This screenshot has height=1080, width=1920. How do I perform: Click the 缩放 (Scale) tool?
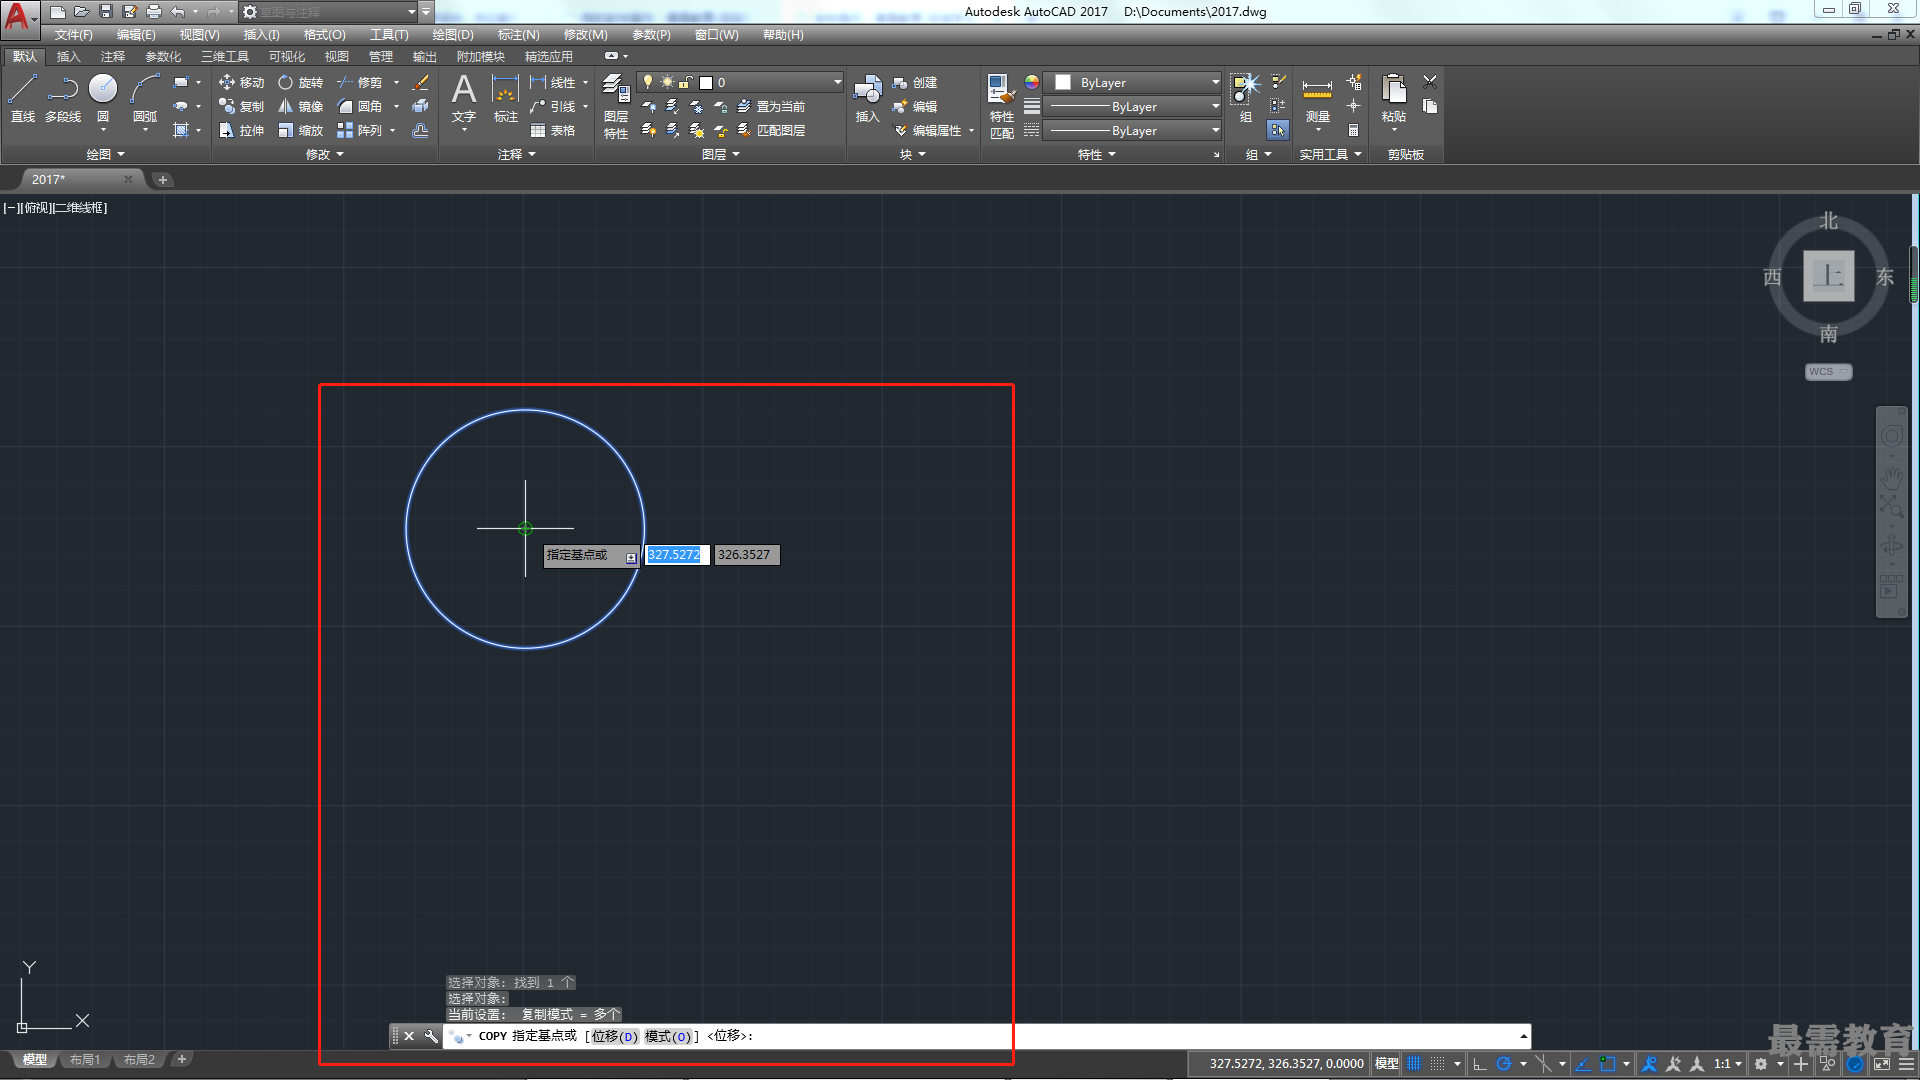(301, 130)
